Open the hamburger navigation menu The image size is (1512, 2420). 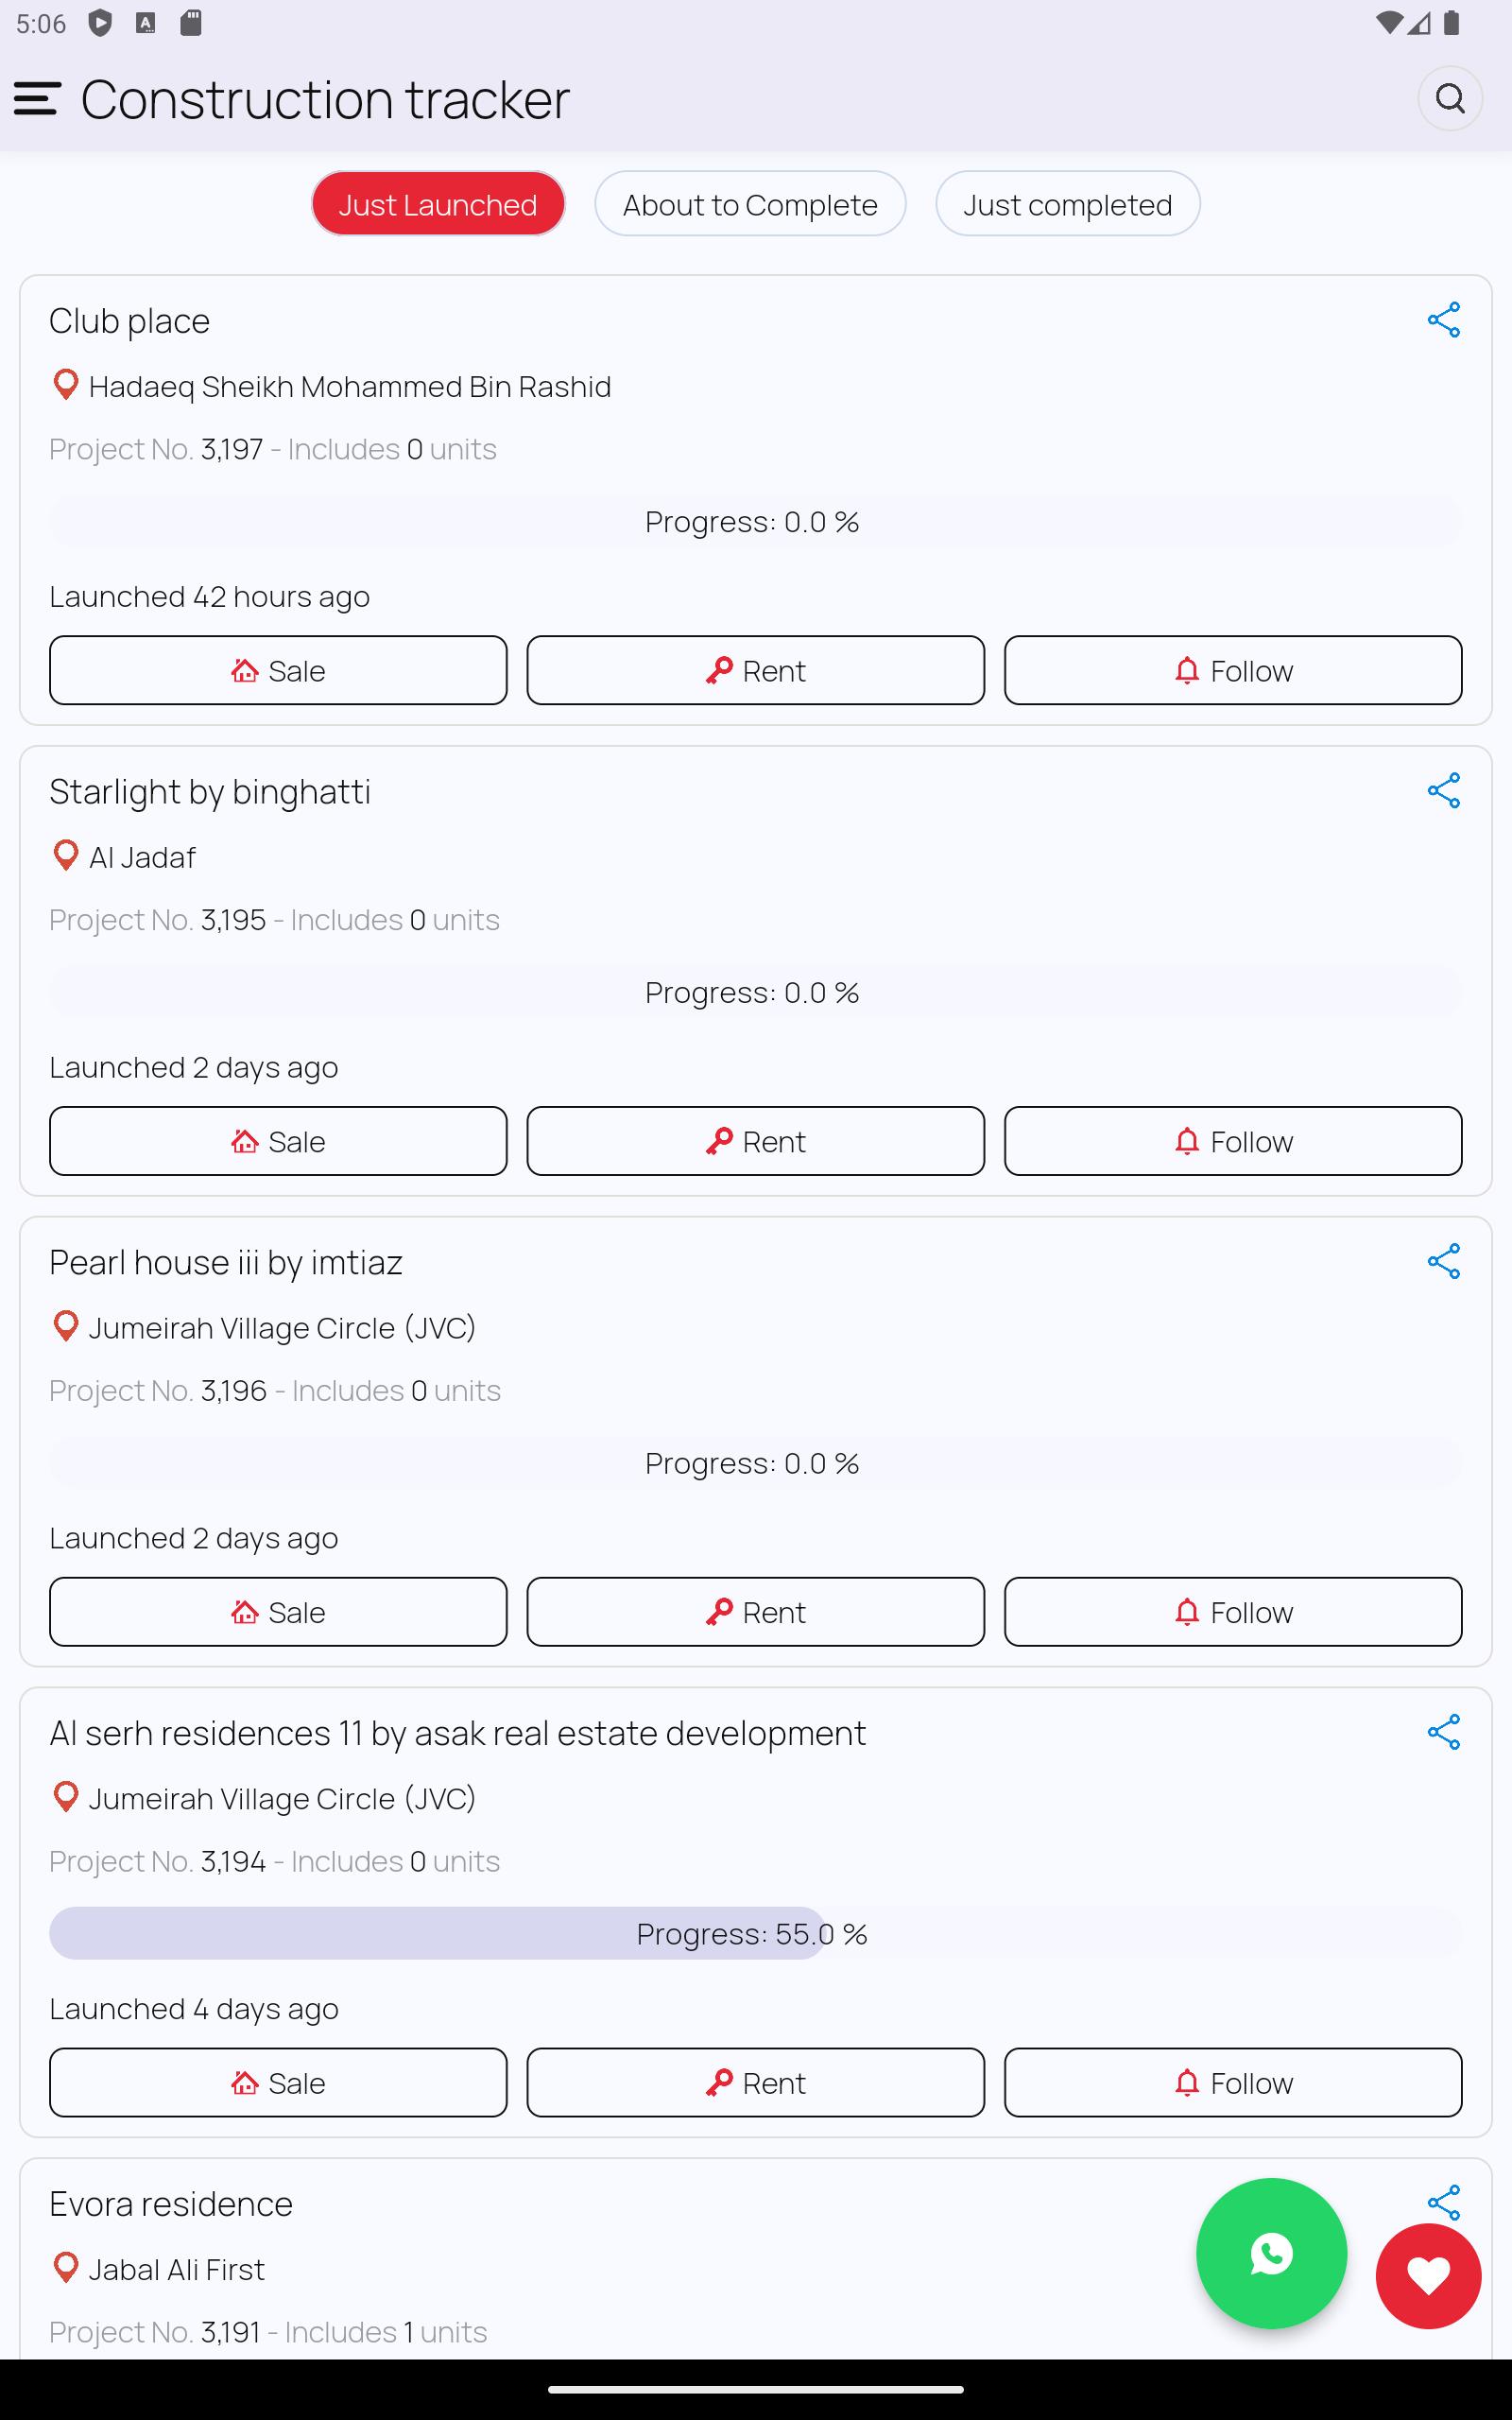(x=37, y=99)
